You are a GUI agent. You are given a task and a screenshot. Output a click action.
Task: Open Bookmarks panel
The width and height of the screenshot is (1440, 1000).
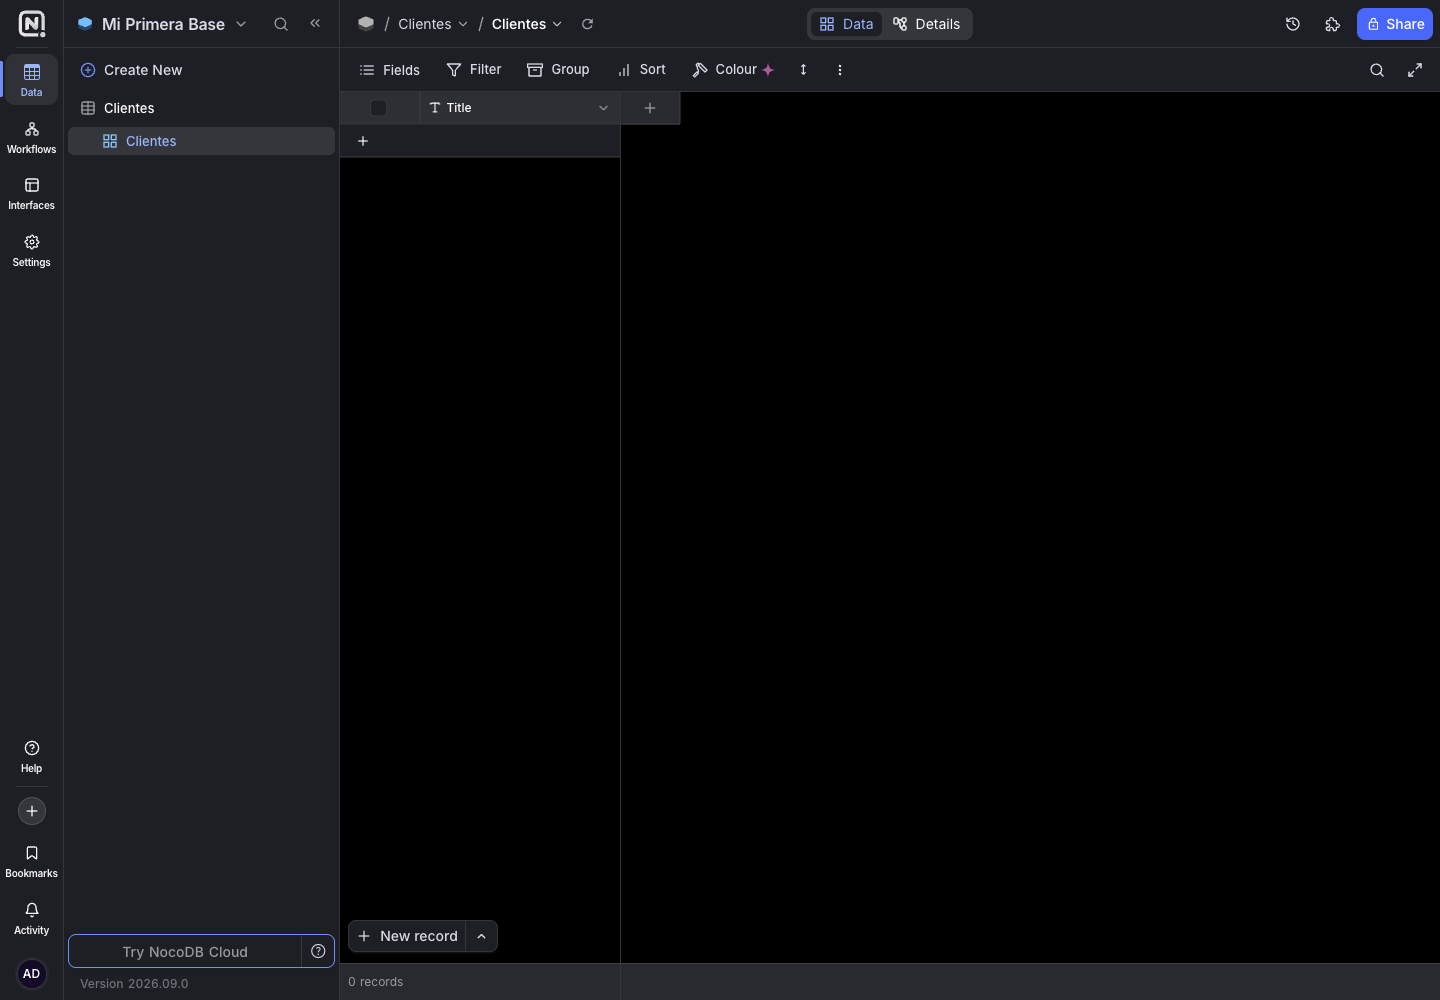tap(32, 862)
